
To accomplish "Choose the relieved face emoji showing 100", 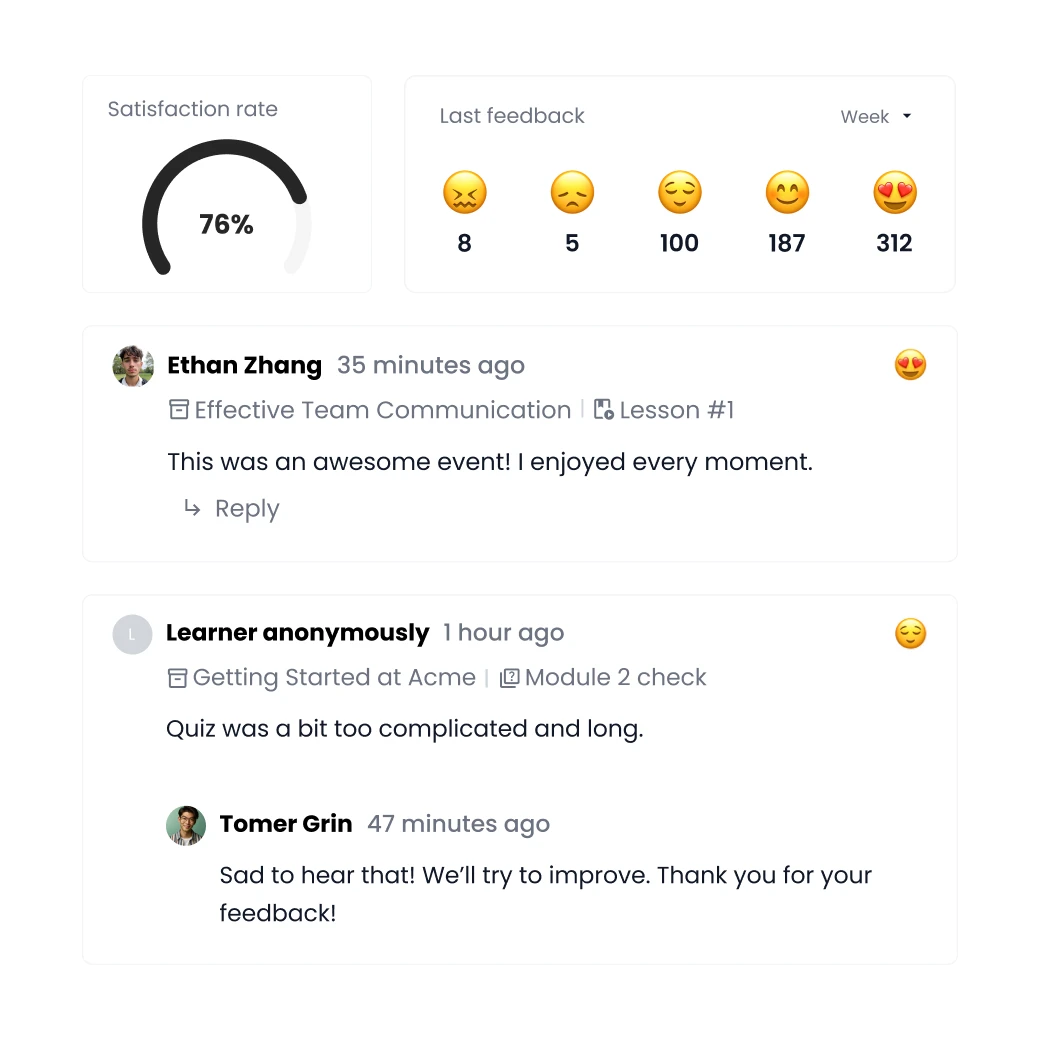I will [x=679, y=192].
